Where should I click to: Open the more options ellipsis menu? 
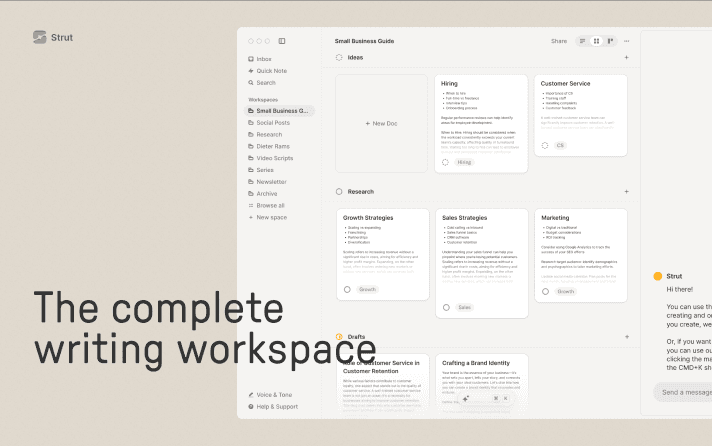[x=627, y=41]
